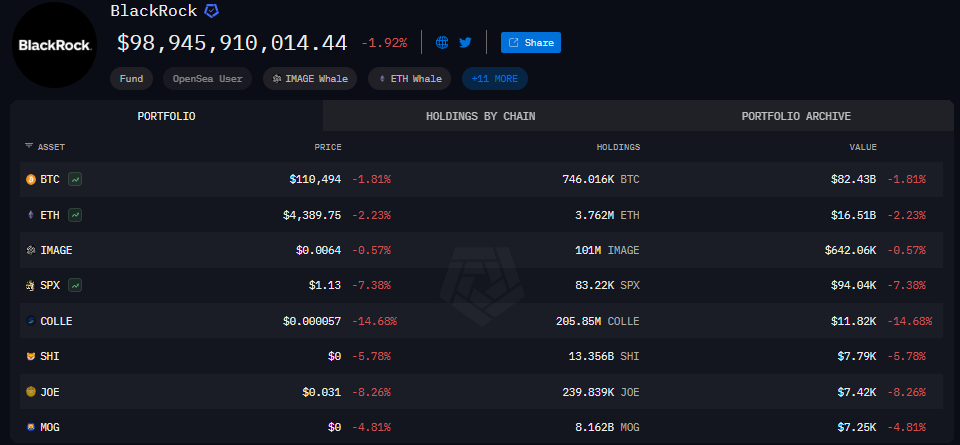Click the ETH price chart icon
The width and height of the screenshot is (960, 445).
pos(76,215)
